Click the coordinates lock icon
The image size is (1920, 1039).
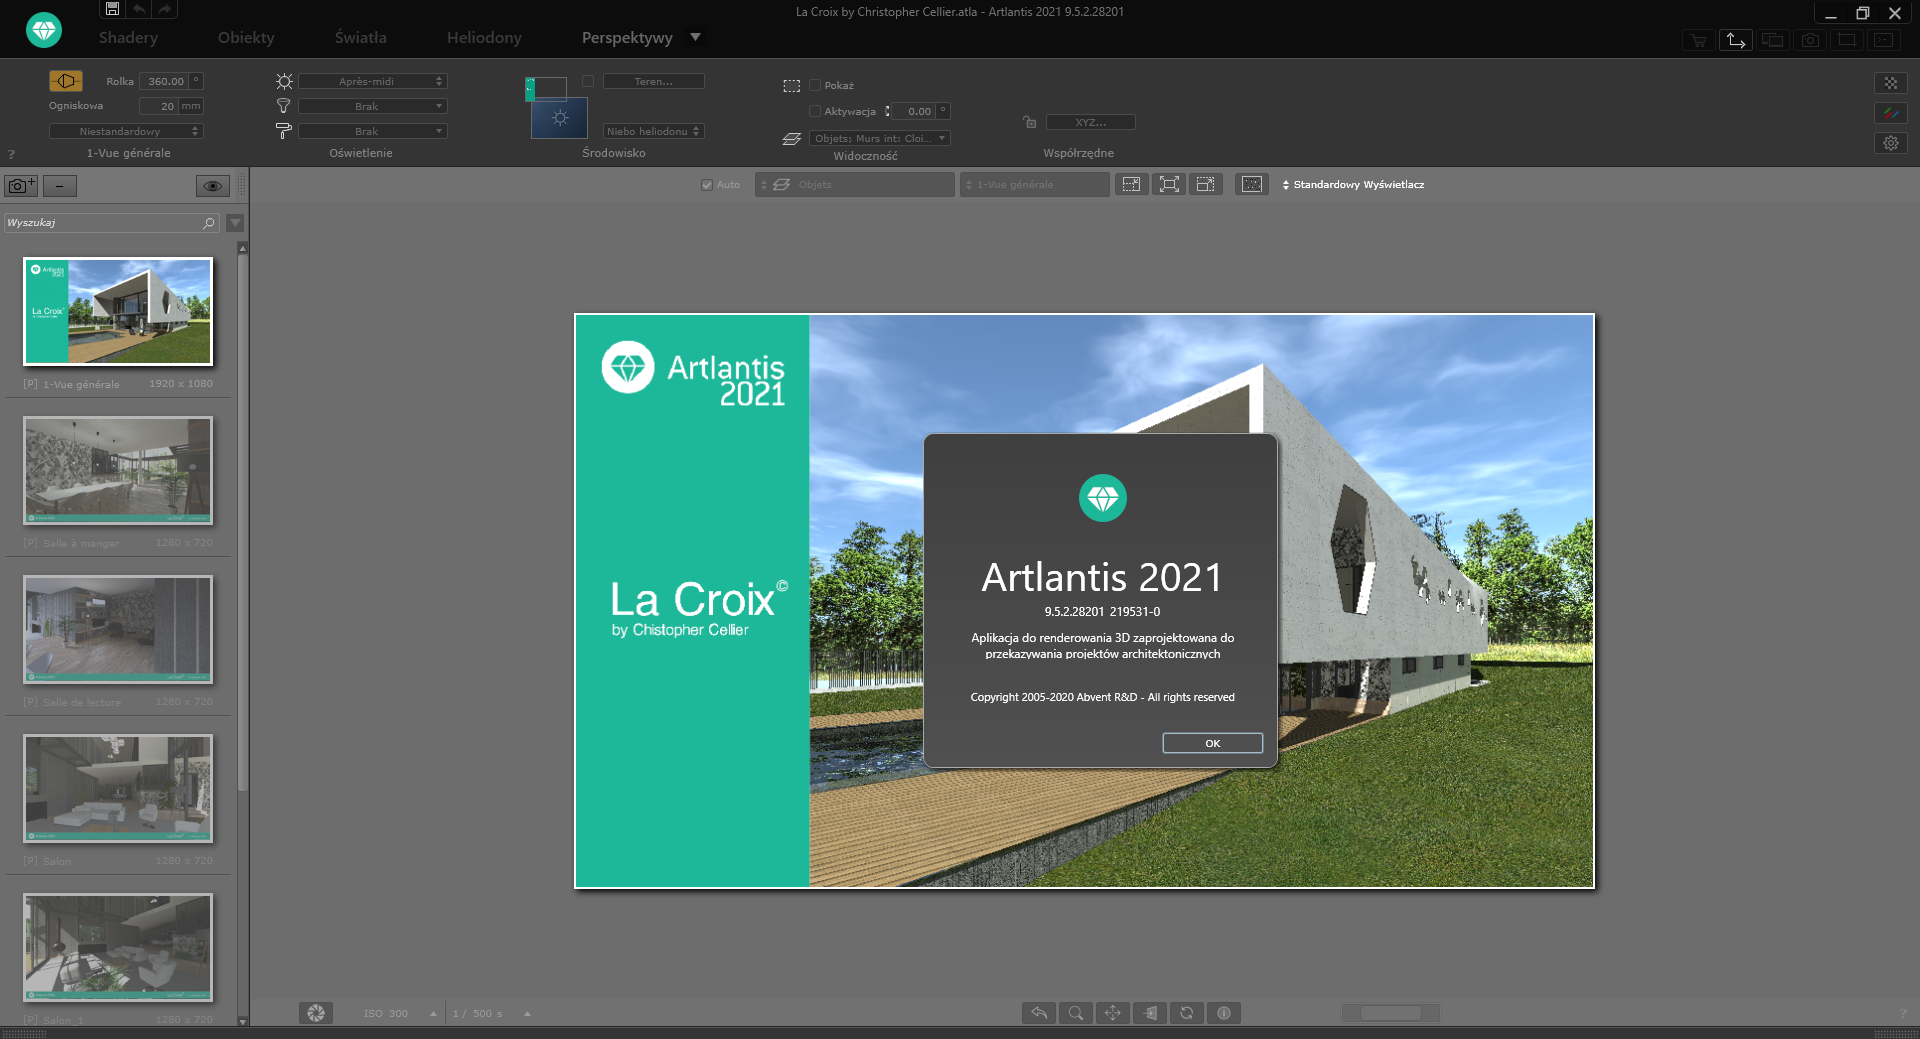[x=1029, y=122]
